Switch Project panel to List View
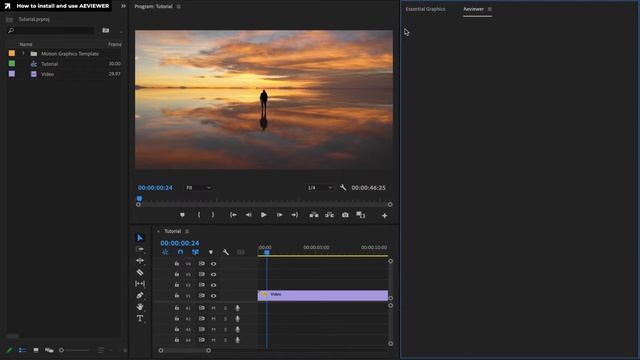This screenshot has width=640, height=360. (x=22, y=350)
